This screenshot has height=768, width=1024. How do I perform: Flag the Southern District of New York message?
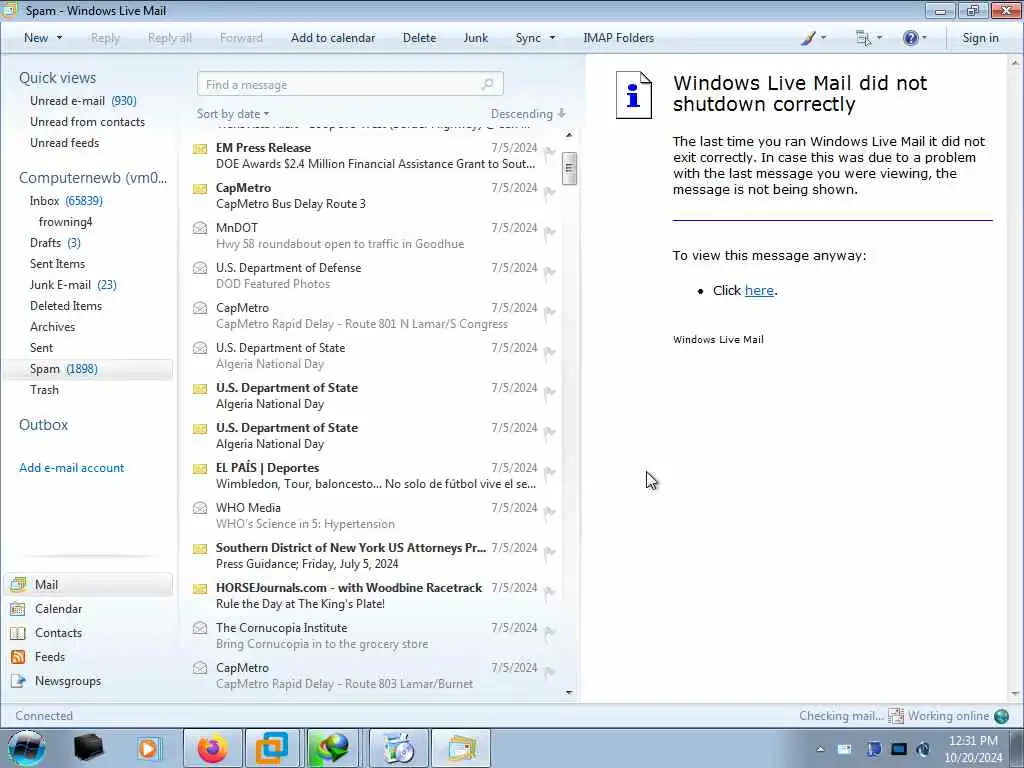pyautogui.click(x=550, y=552)
